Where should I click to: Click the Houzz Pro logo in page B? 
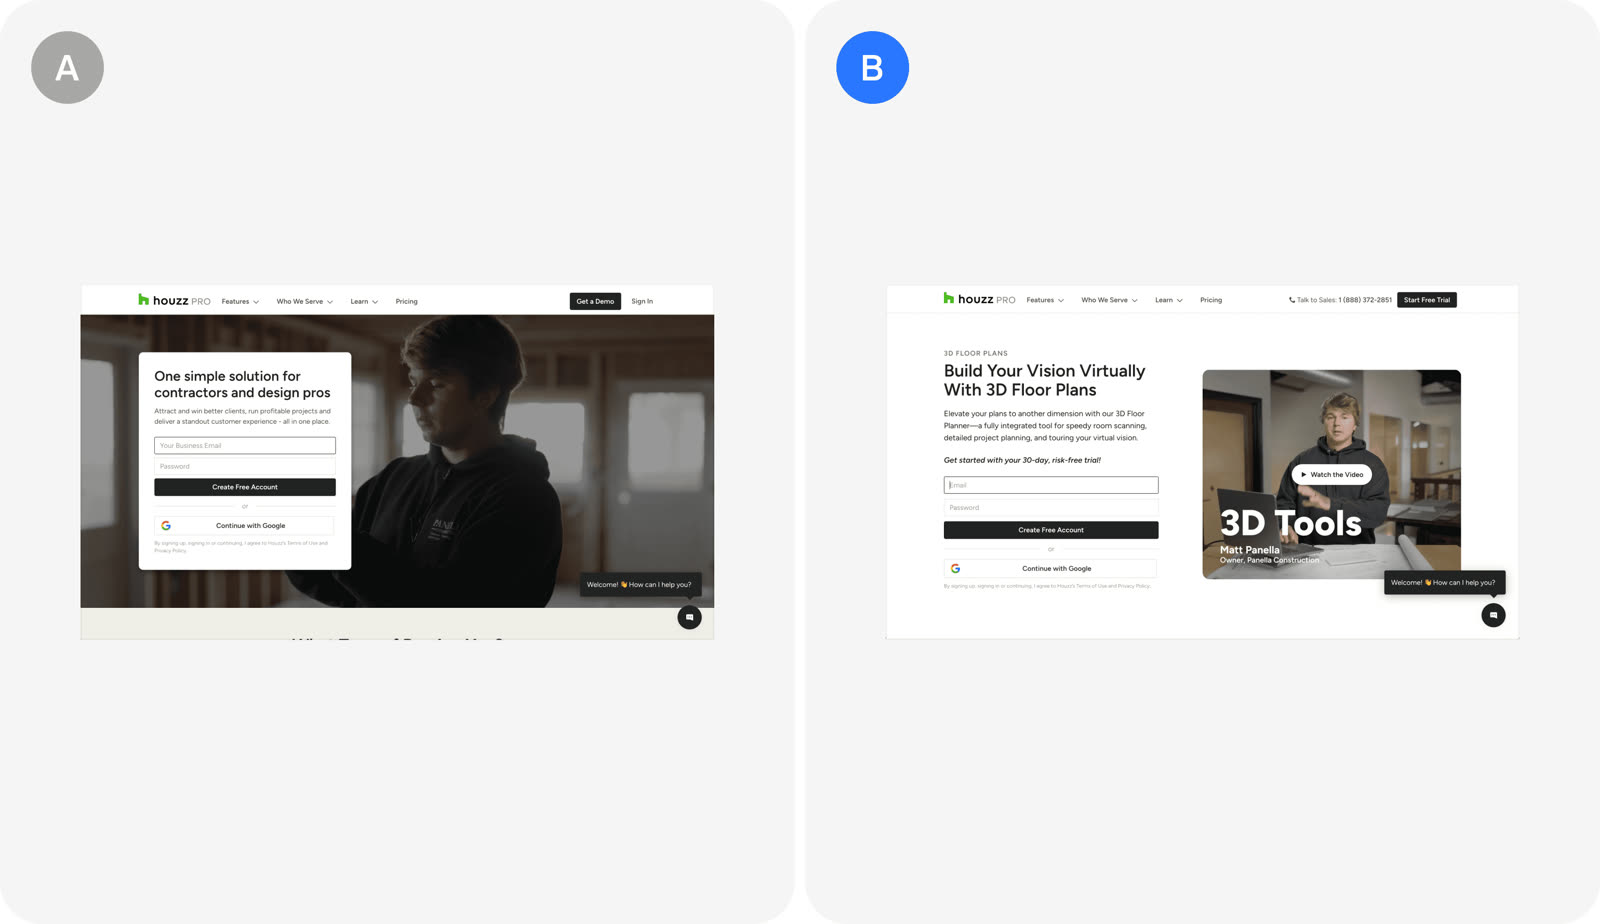pos(979,299)
